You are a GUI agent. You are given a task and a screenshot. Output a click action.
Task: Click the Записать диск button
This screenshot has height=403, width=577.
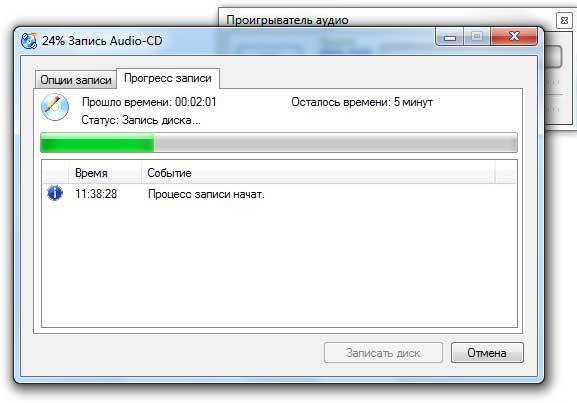click(383, 353)
